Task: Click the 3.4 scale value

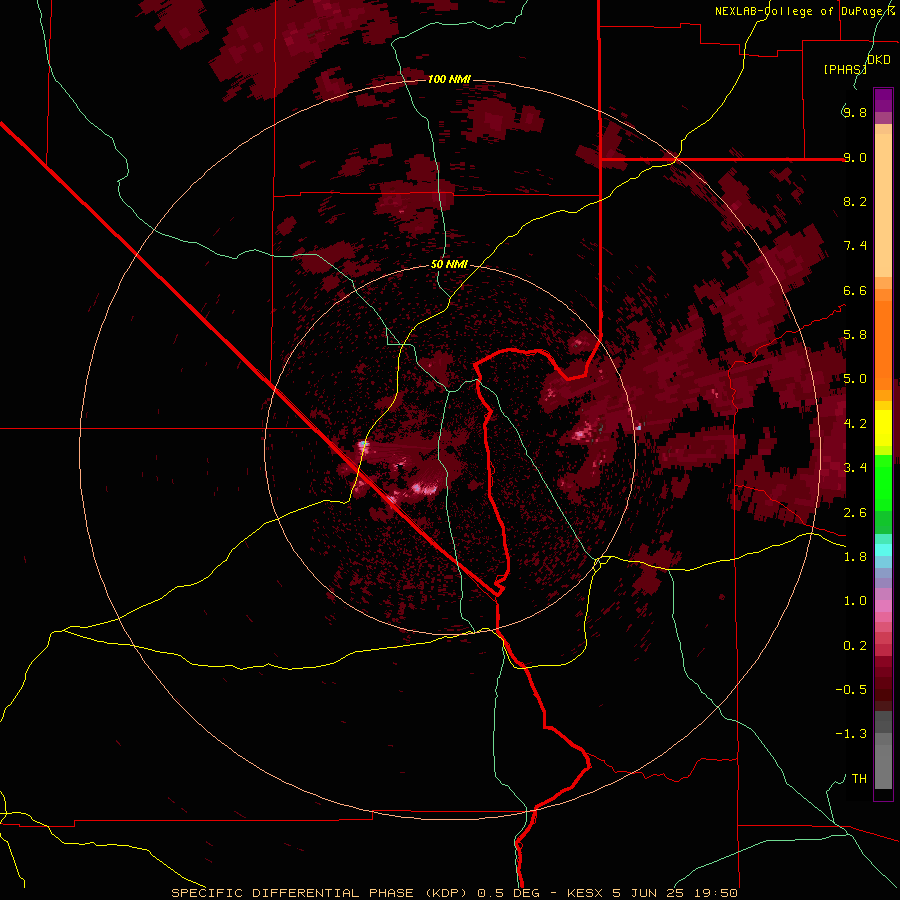Action: point(855,468)
